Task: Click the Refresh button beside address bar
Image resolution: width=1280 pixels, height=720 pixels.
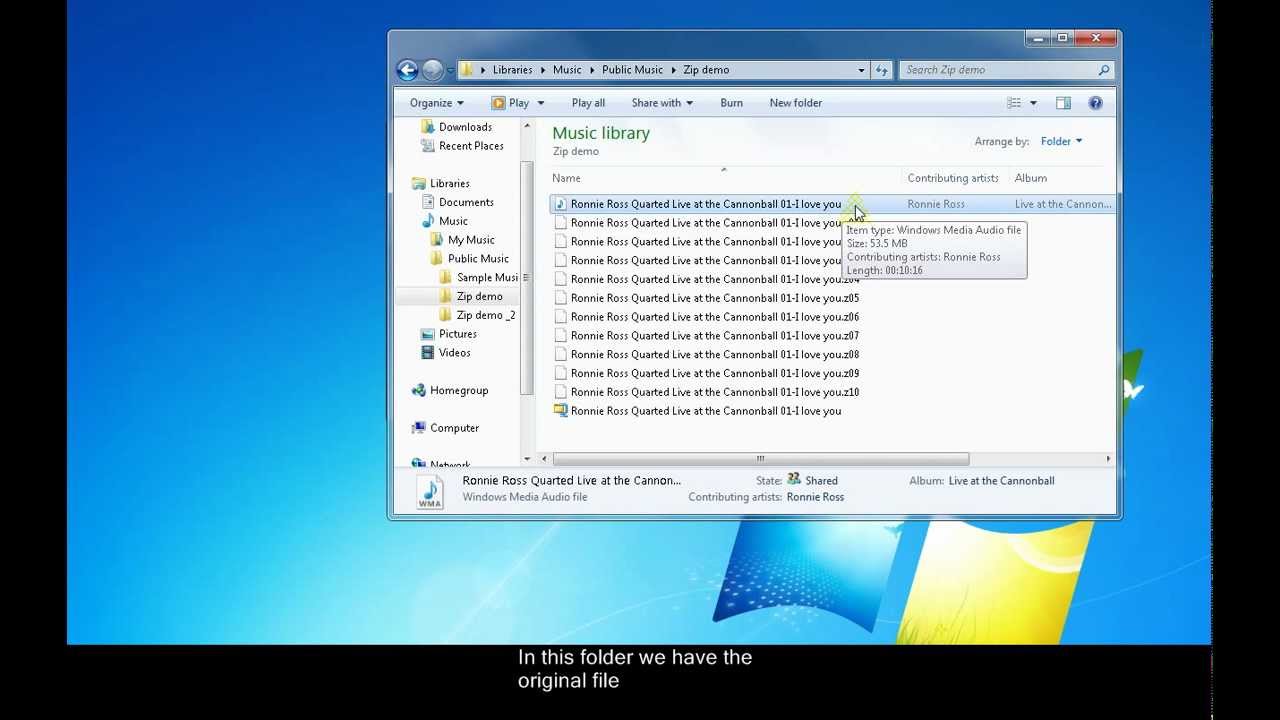Action: (x=881, y=70)
